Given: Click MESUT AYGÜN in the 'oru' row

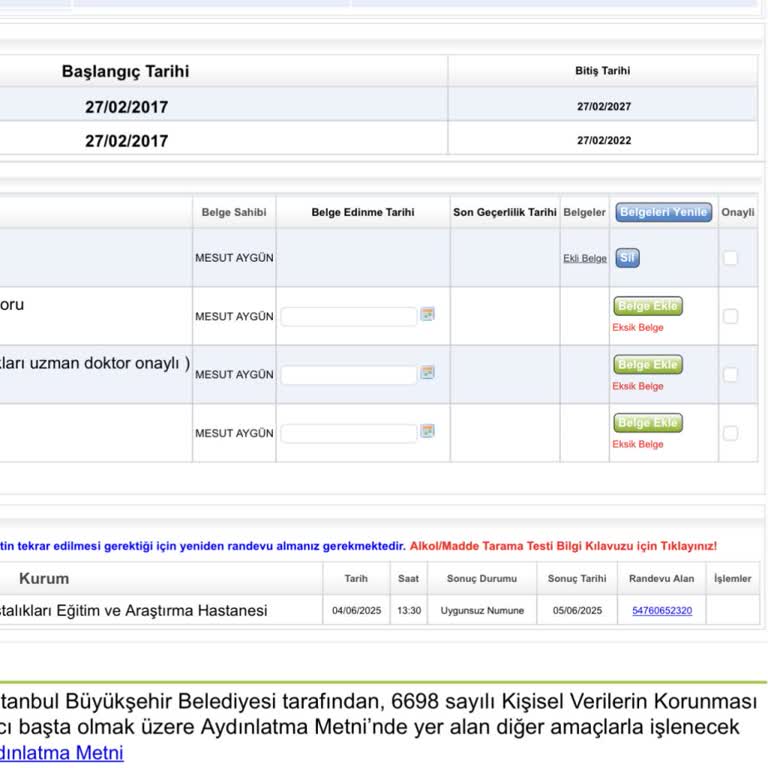Looking at the screenshot, I should click(x=234, y=316).
